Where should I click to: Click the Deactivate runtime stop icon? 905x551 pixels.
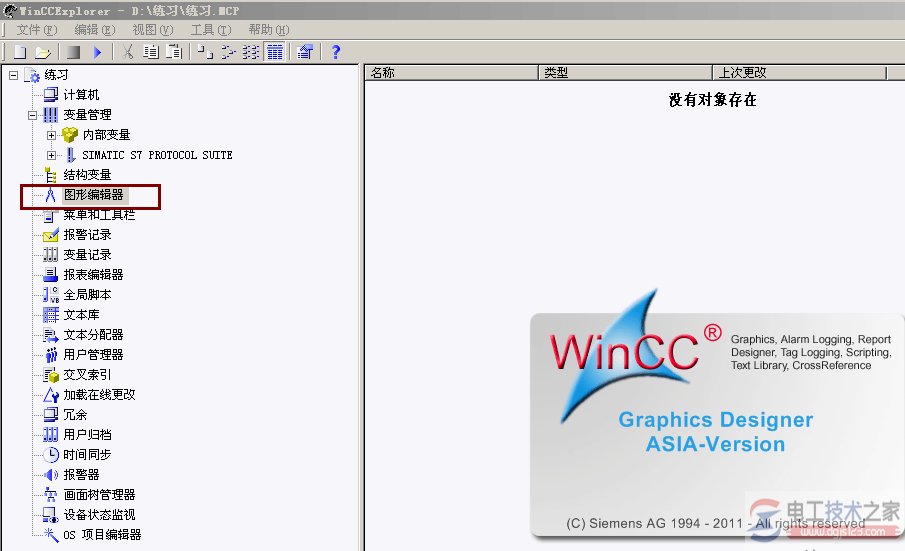[x=73, y=53]
